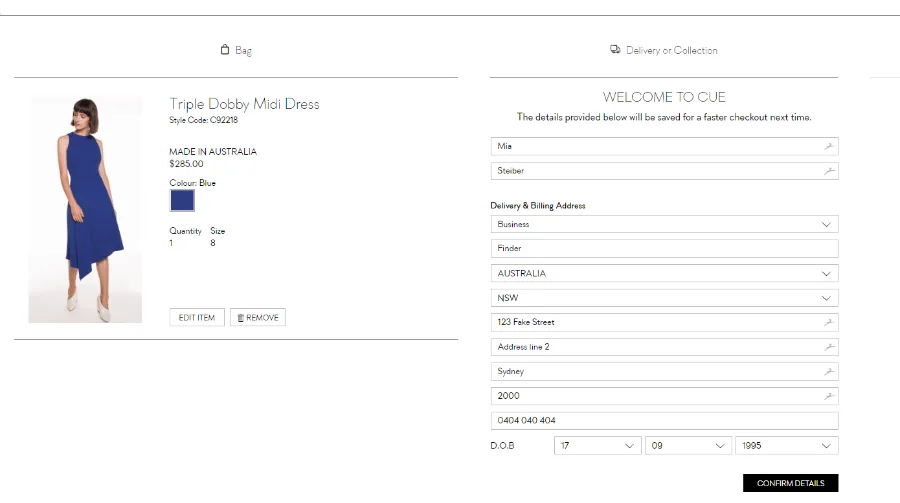
Task: Click the shopping bag icon
Action: (225, 50)
